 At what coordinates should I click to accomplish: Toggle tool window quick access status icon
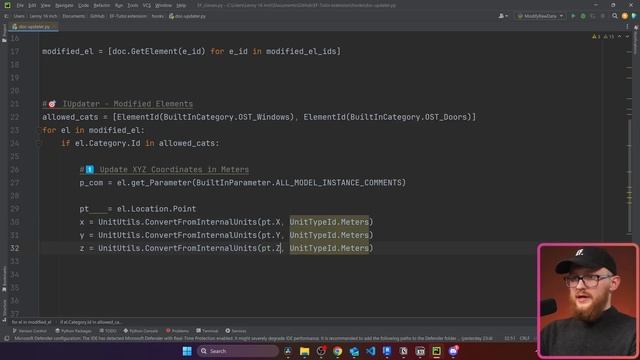[7, 338]
